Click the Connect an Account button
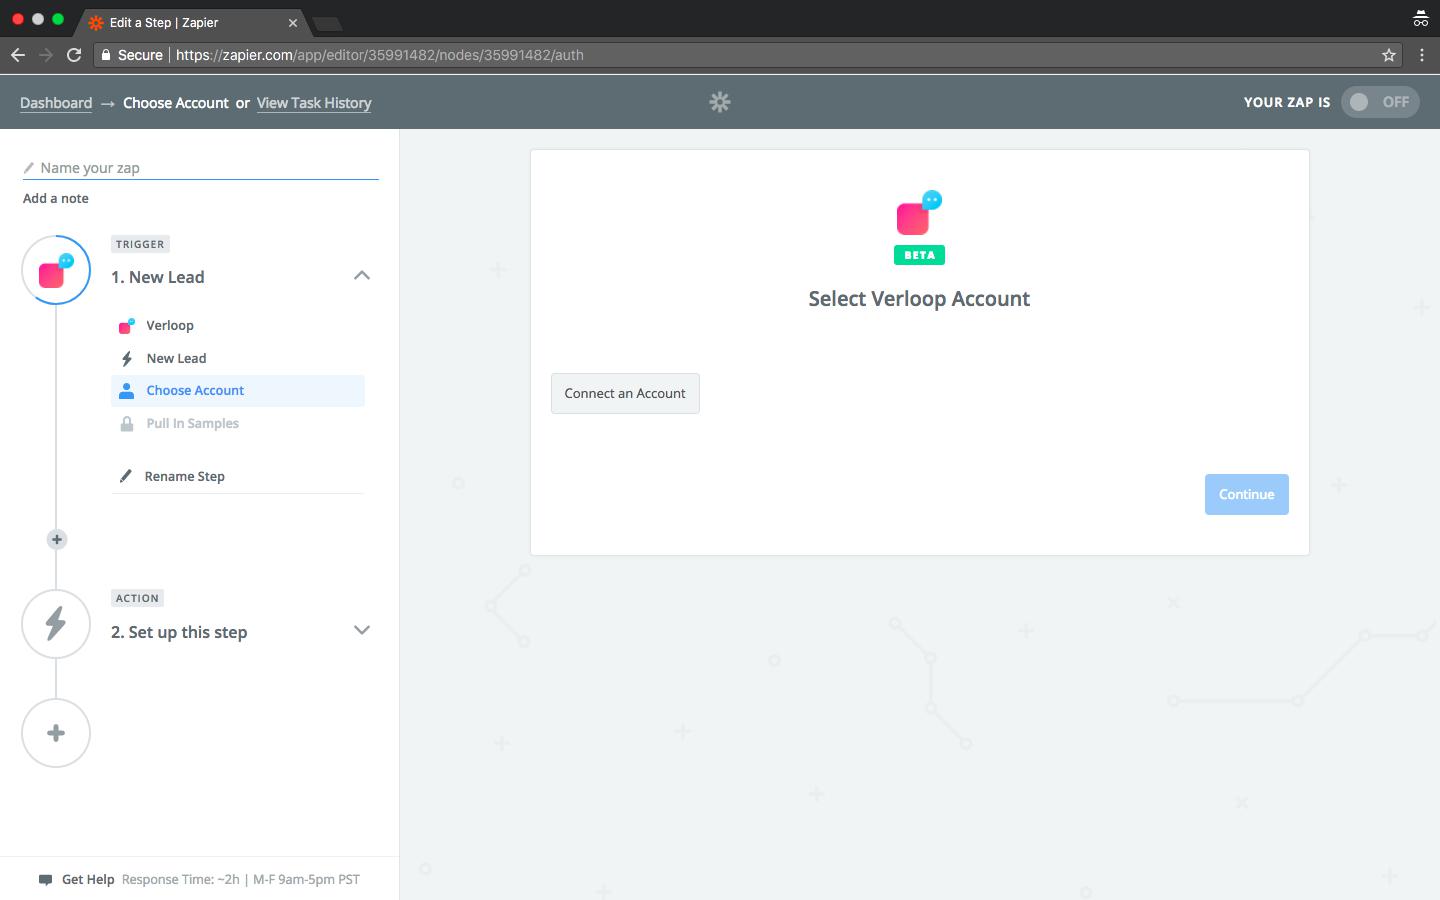 coord(624,393)
